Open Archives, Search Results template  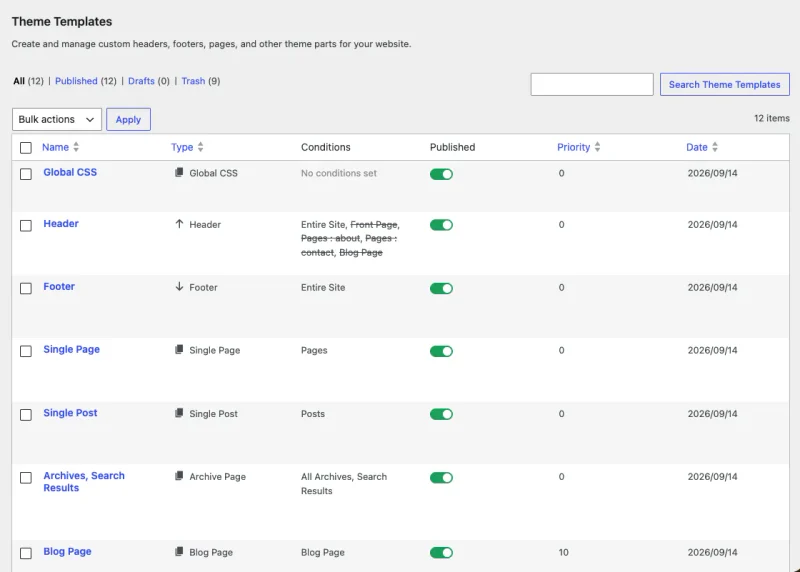(x=84, y=482)
